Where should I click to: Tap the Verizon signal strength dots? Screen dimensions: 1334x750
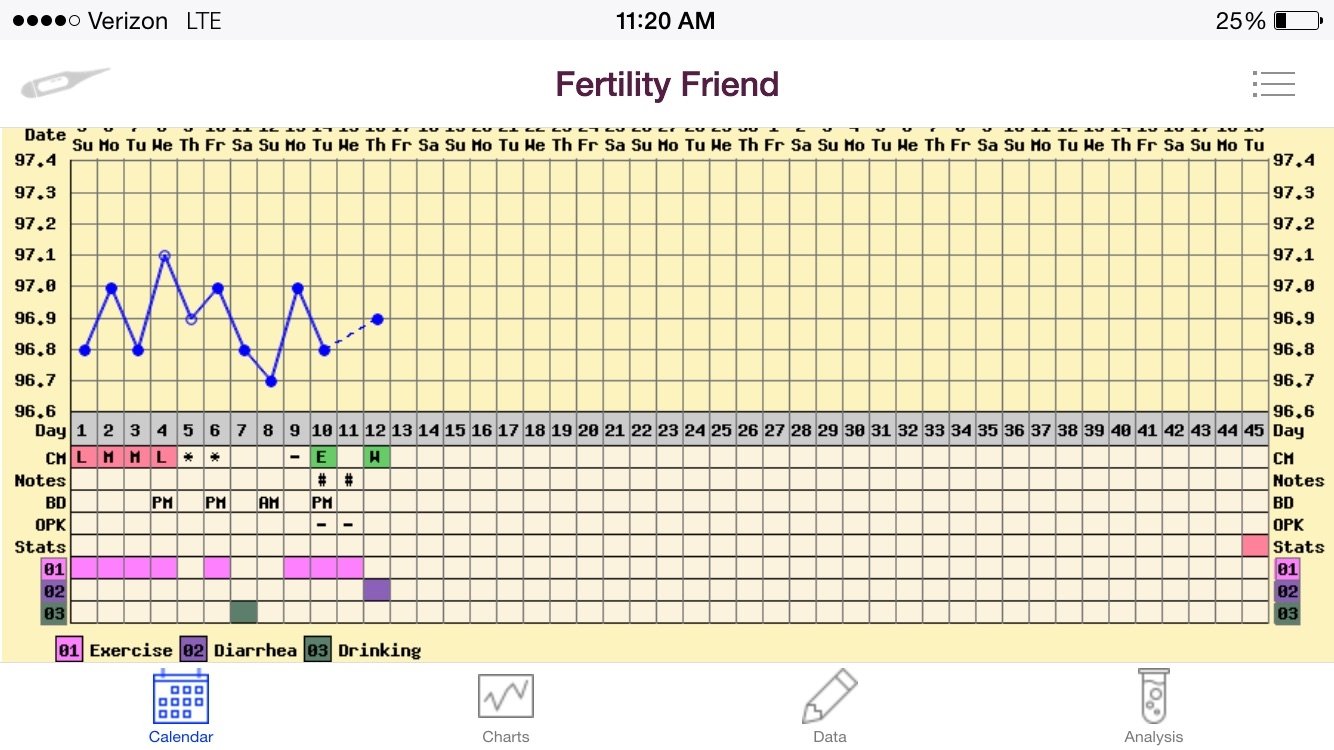click(x=46, y=20)
